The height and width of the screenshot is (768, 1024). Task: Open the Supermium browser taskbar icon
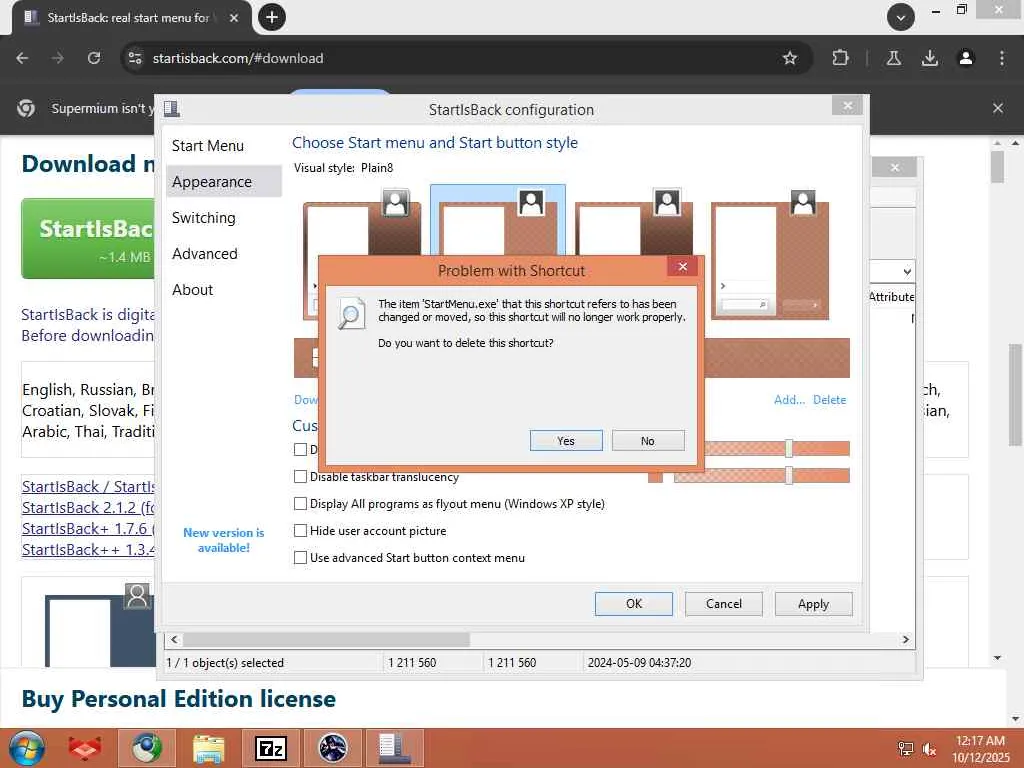147,748
